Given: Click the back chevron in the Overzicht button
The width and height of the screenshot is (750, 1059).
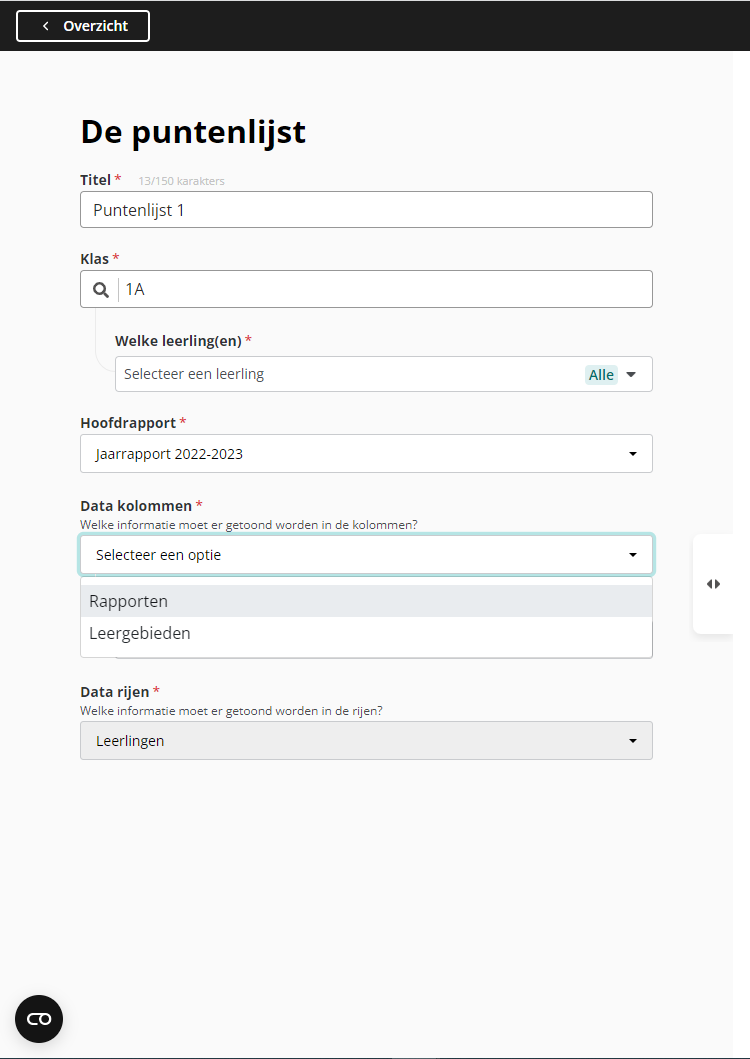Looking at the screenshot, I should click(45, 26).
